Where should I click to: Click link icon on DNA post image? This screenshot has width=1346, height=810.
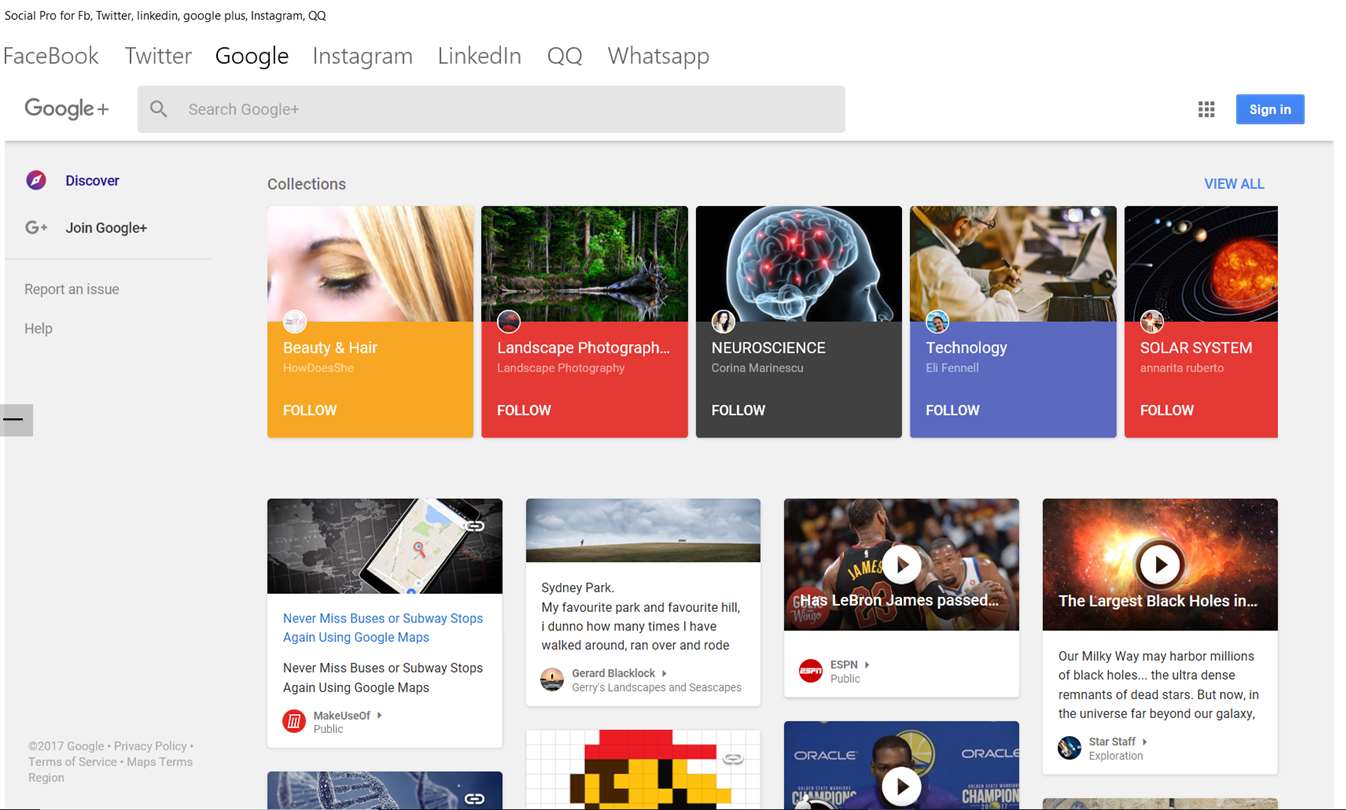coord(475,798)
